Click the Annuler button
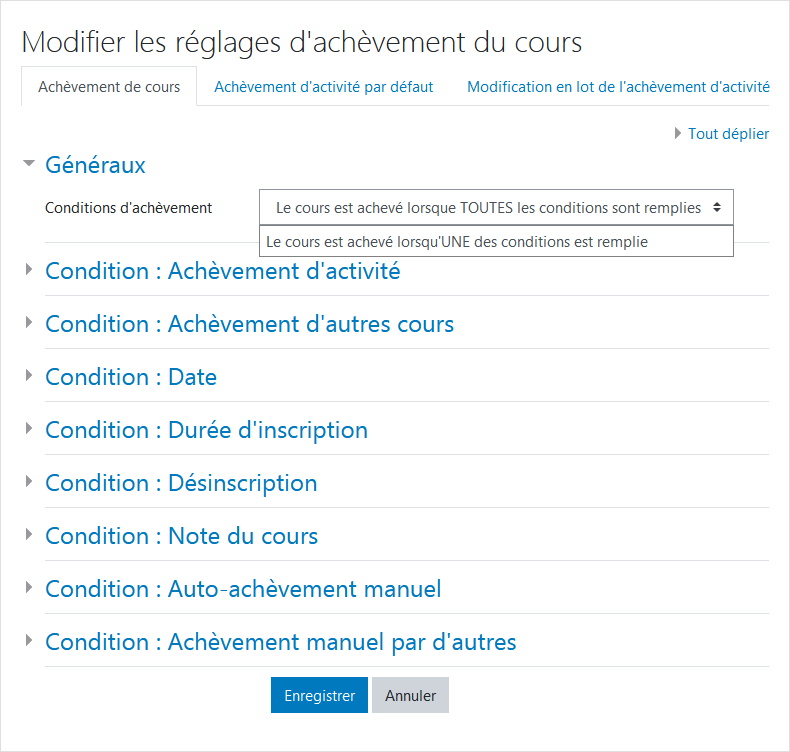 point(411,695)
